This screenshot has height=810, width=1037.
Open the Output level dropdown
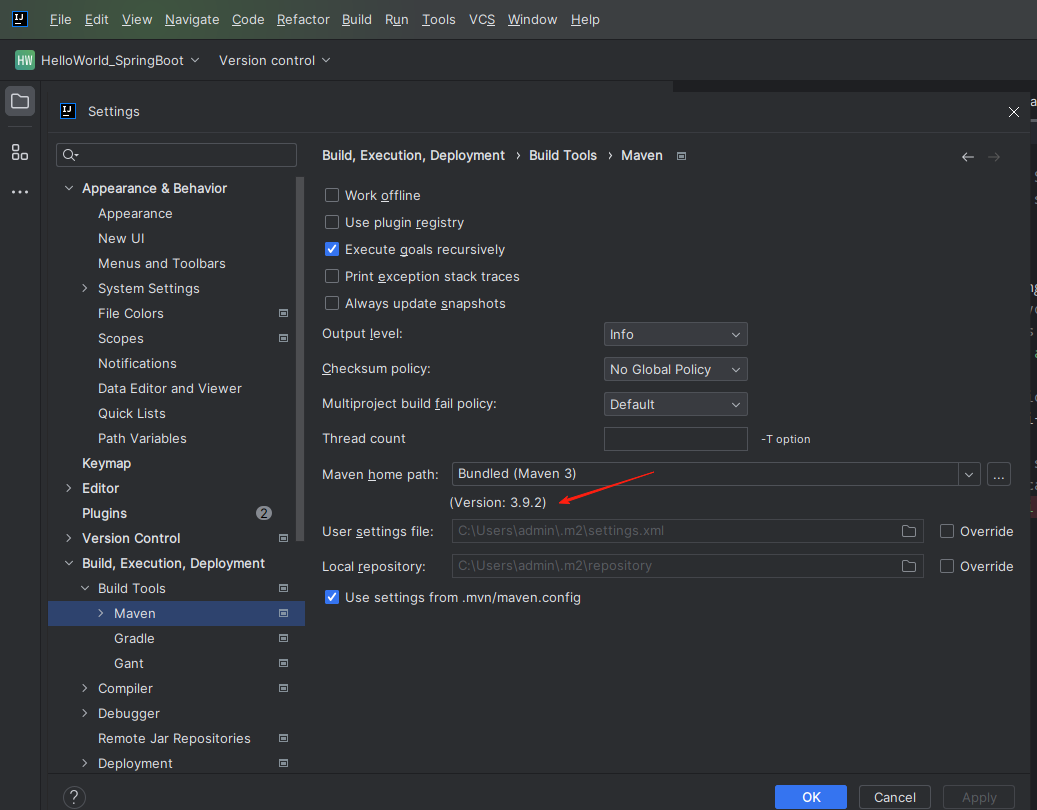(675, 334)
